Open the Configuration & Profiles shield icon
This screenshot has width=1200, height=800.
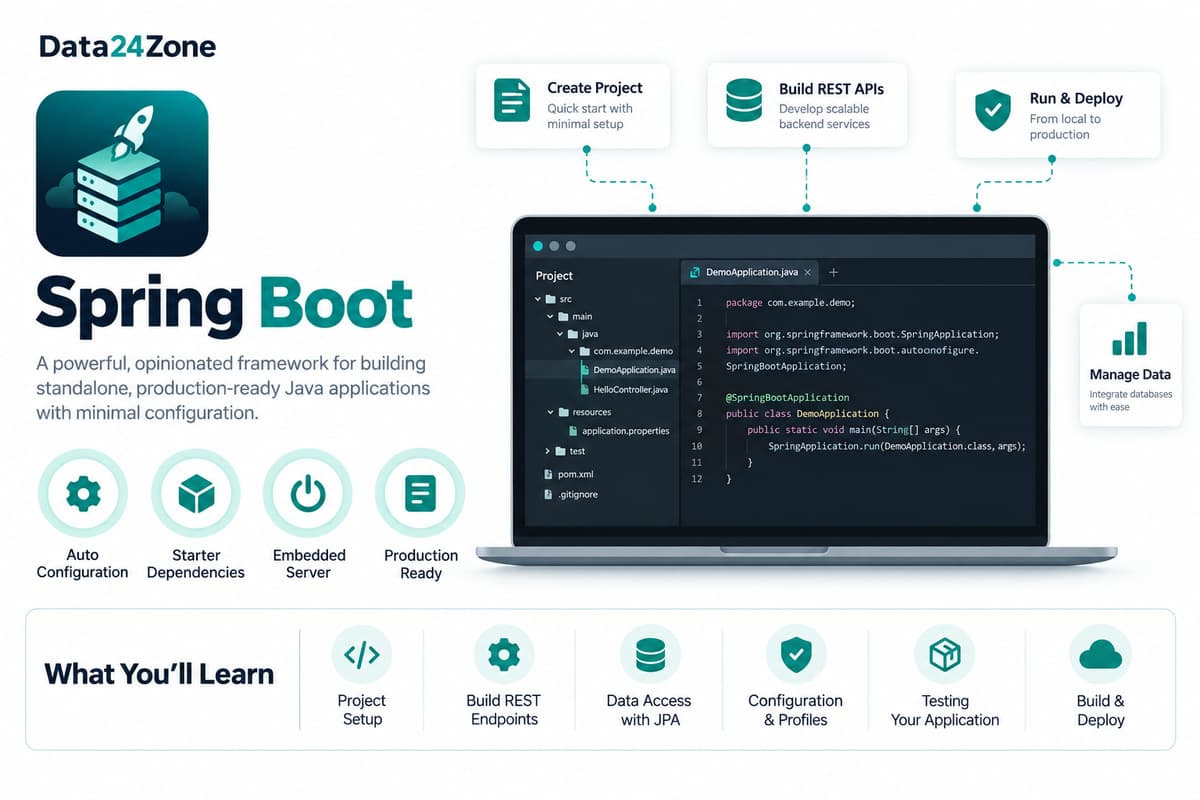click(796, 655)
